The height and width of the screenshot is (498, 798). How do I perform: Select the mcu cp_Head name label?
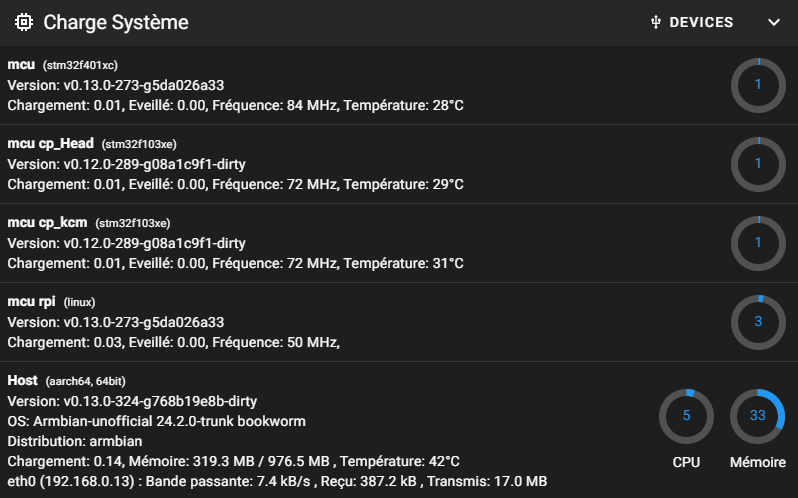pyautogui.click(x=50, y=143)
